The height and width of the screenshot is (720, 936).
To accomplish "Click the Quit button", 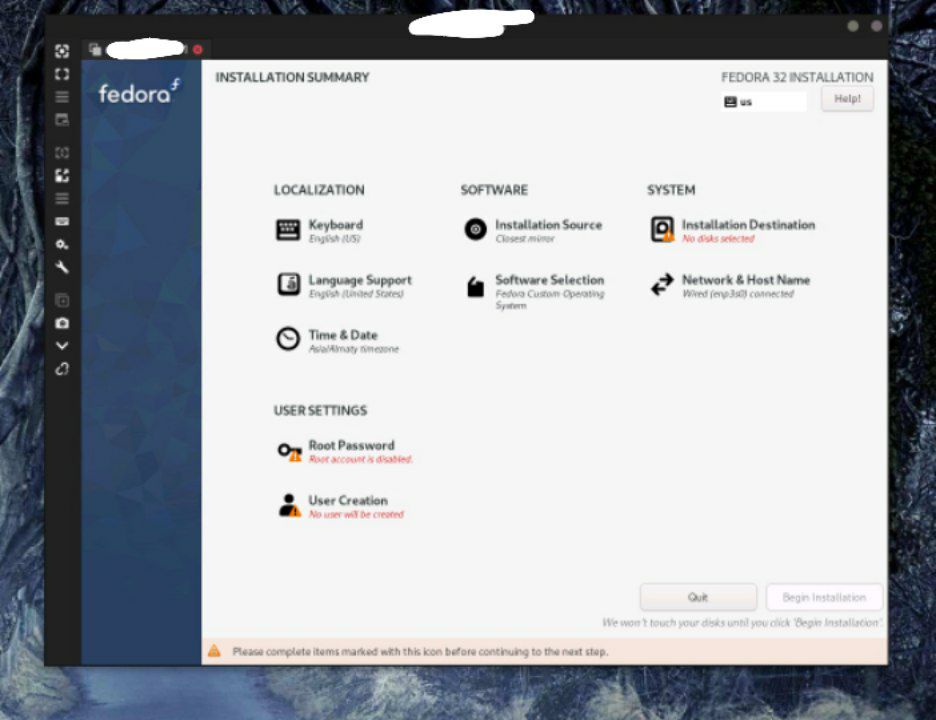I will 698,597.
